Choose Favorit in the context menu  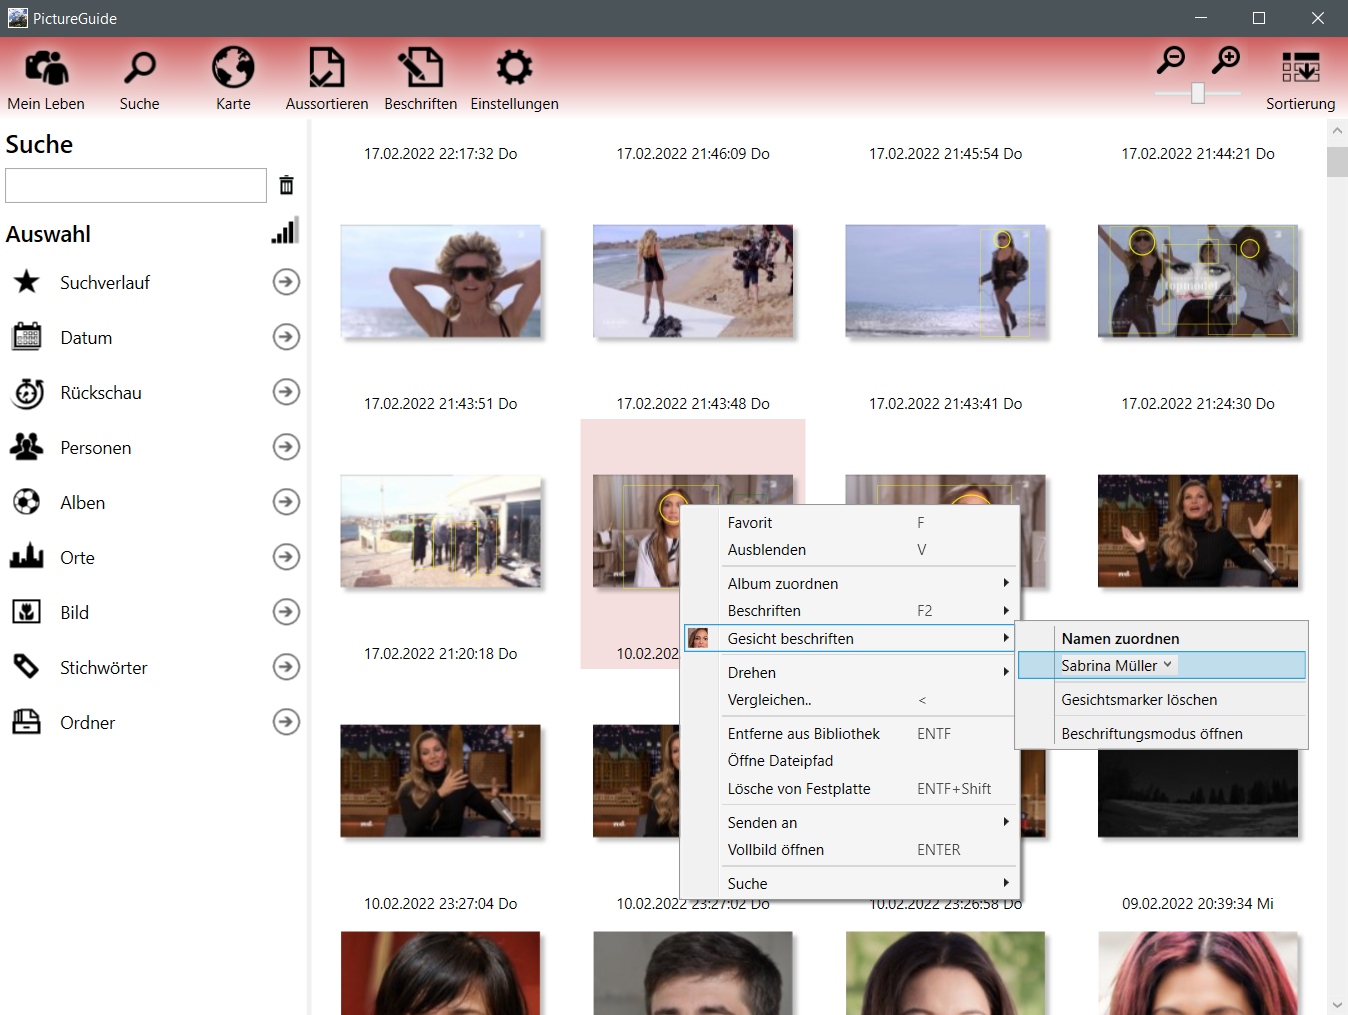[x=850, y=522]
